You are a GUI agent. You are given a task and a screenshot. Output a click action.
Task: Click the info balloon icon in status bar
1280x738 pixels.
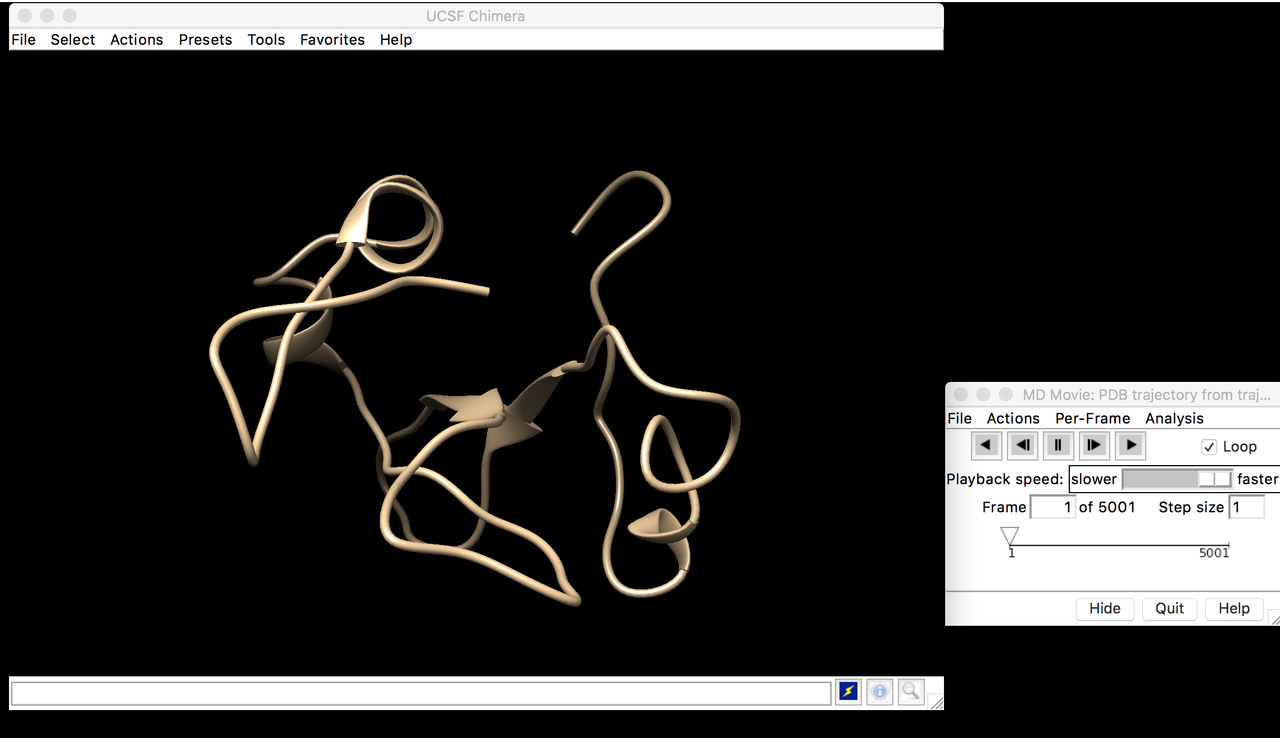[x=880, y=691]
